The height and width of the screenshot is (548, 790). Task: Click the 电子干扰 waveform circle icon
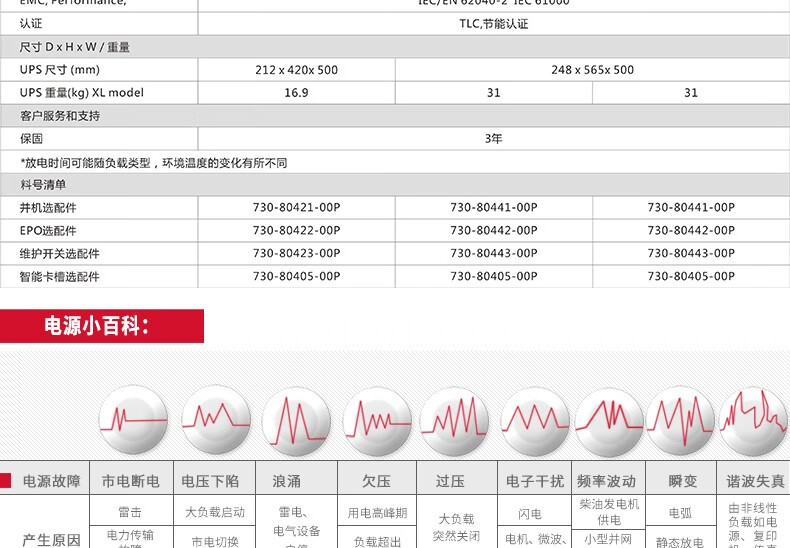click(535, 422)
